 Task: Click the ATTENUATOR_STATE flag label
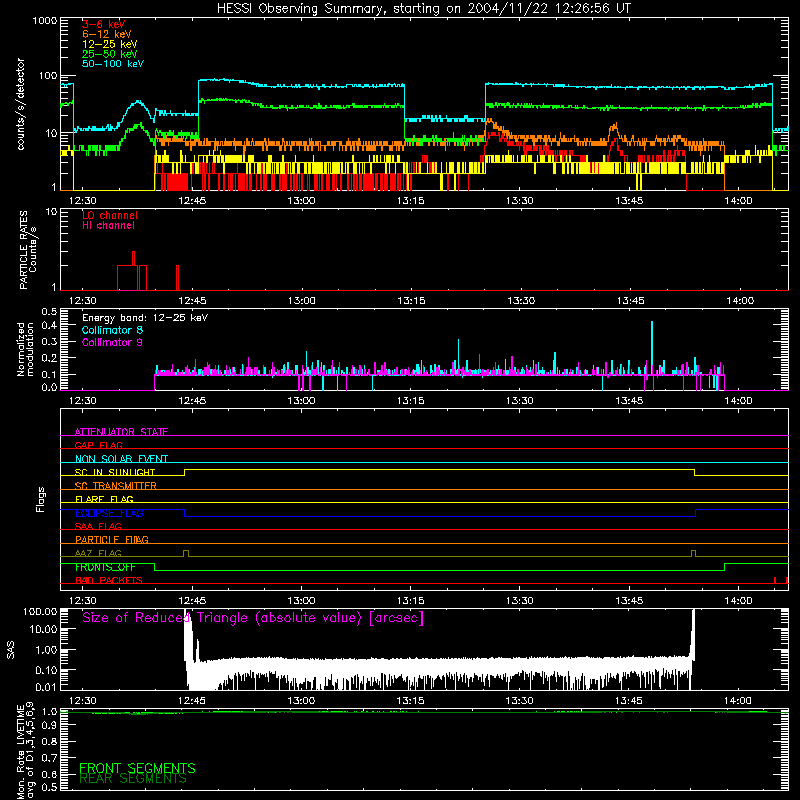click(x=121, y=432)
